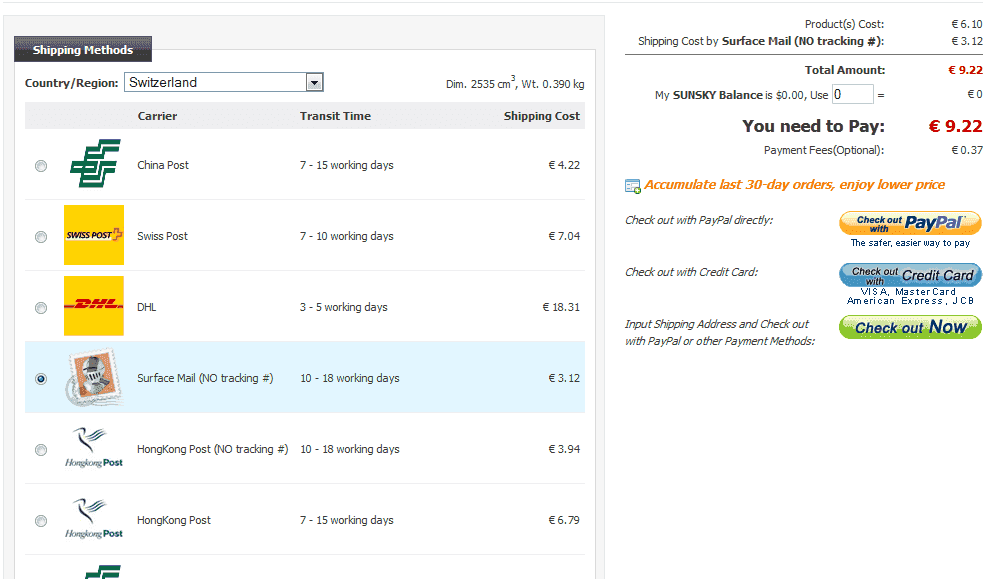Screen dimensions: 1002x579
Task: Click DHL shipping cost € 18.31
Action: click(x=561, y=307)
